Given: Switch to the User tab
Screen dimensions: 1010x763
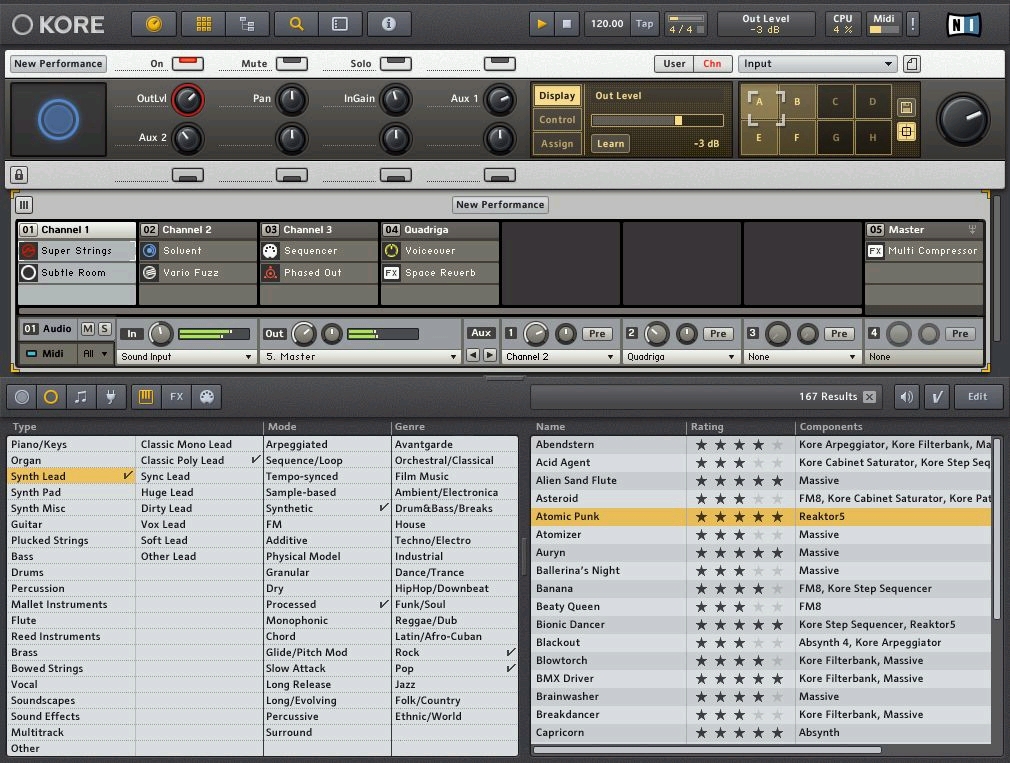Looking at the screenshot, I should (674, 64).
